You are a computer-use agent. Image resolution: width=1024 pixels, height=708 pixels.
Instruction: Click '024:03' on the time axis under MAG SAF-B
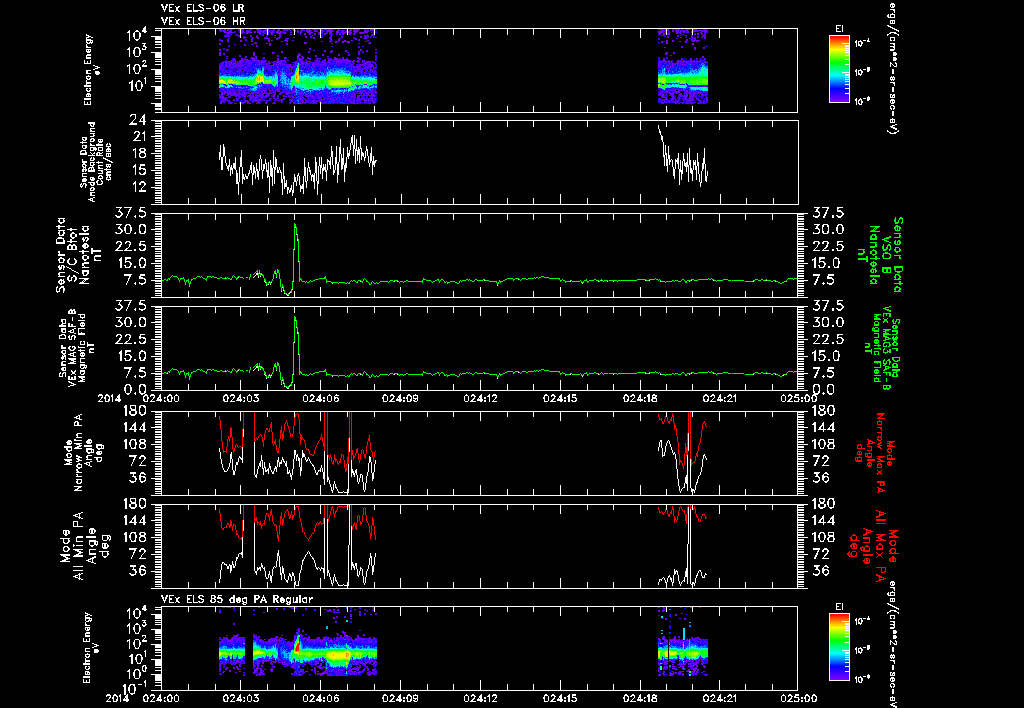pos(241,397)
